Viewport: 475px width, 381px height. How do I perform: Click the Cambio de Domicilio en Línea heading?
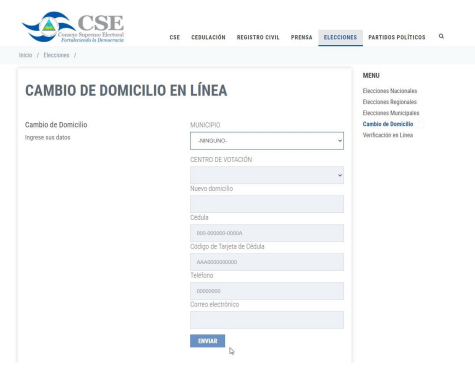tap(126, 91)
